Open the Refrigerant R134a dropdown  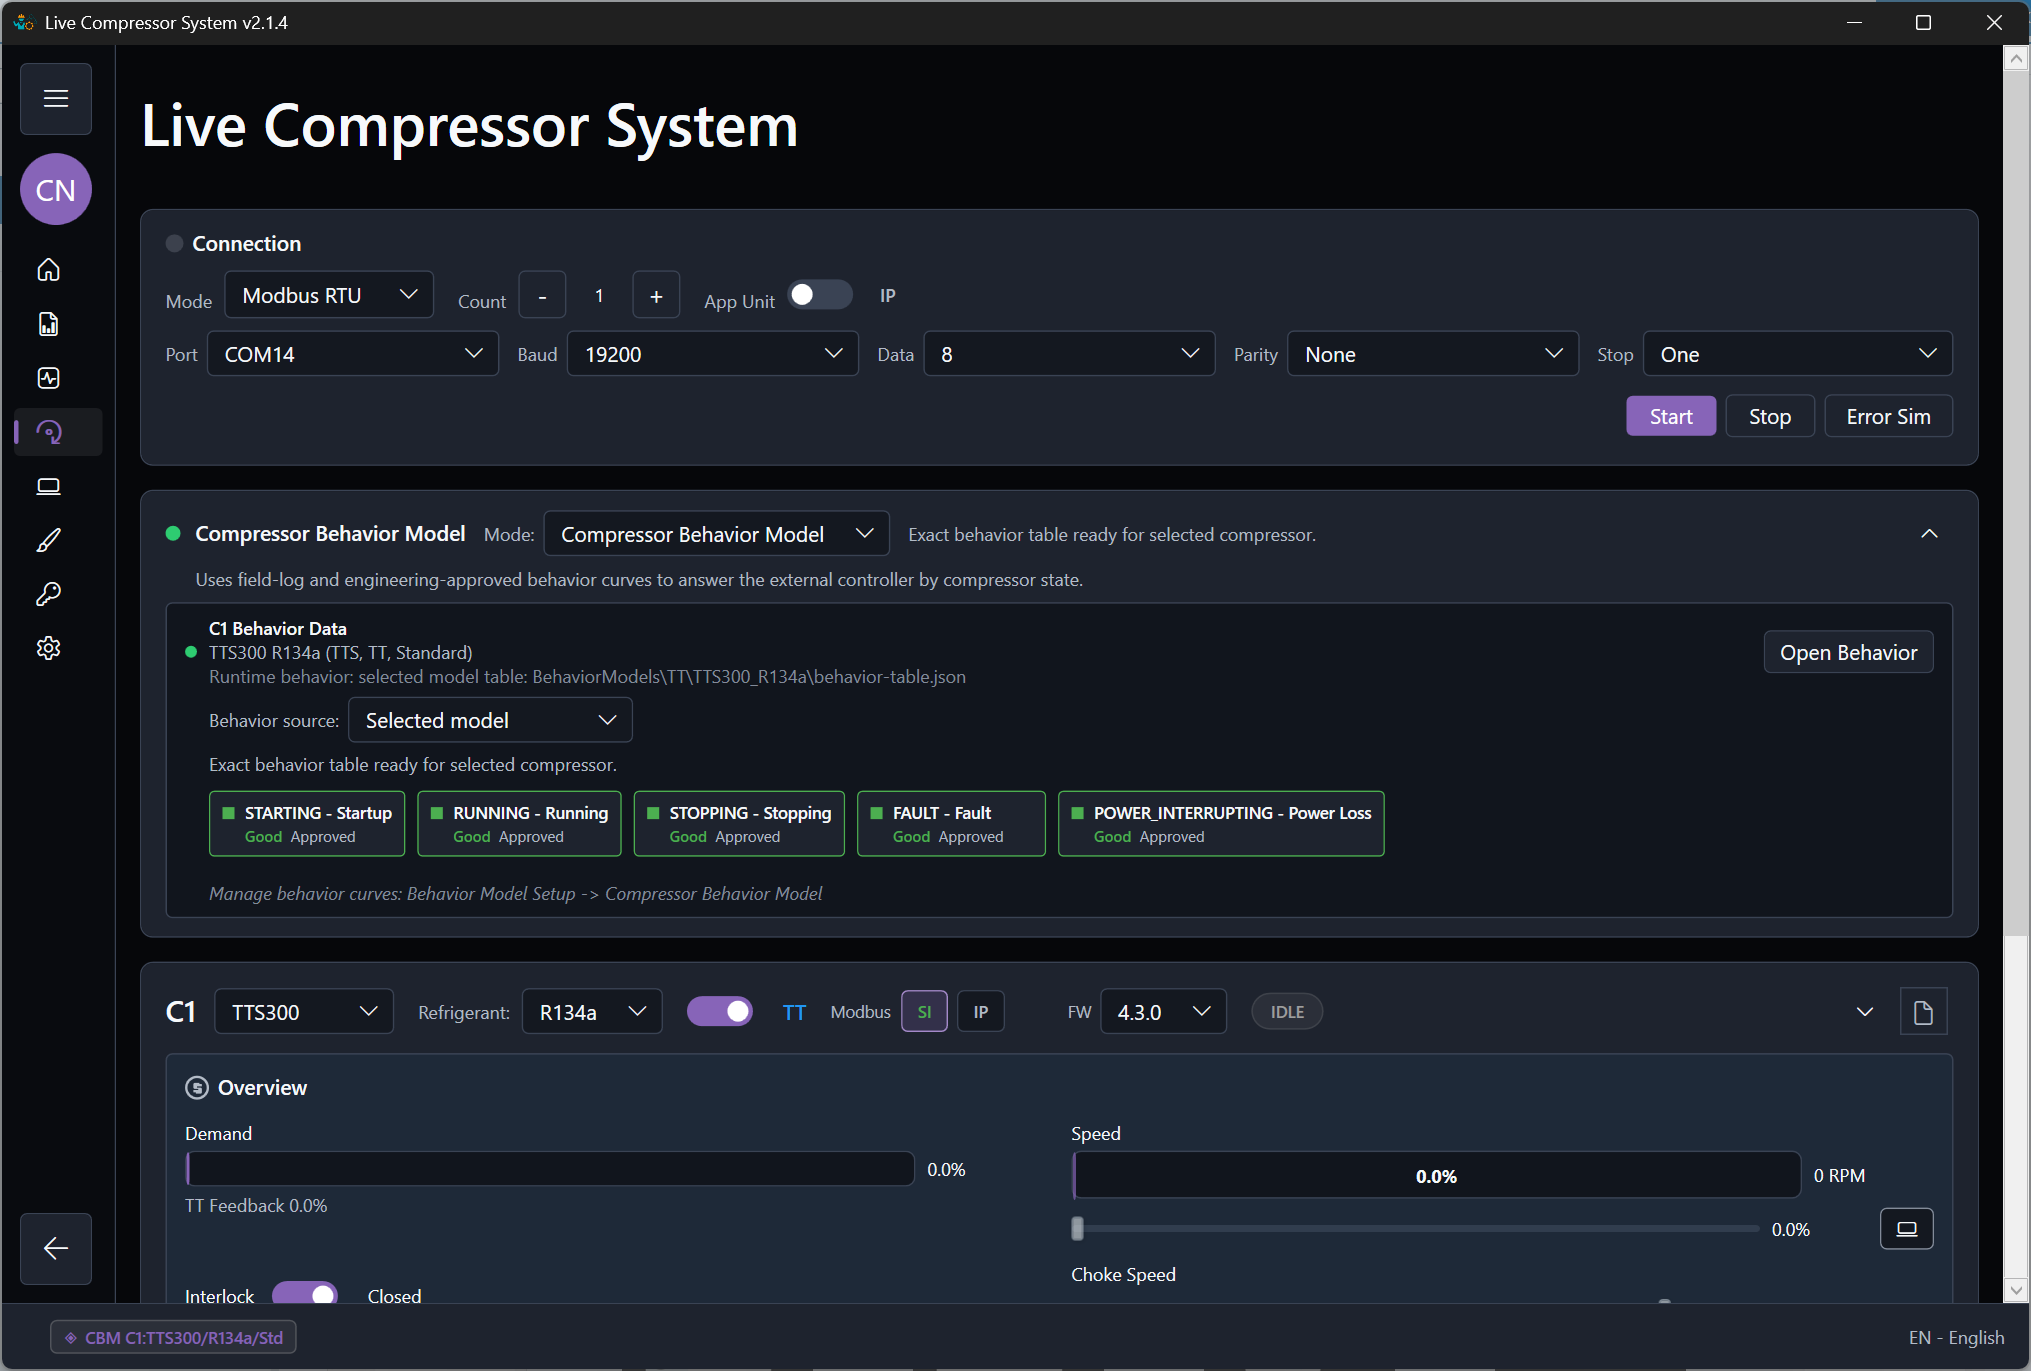coord(592,1012)
